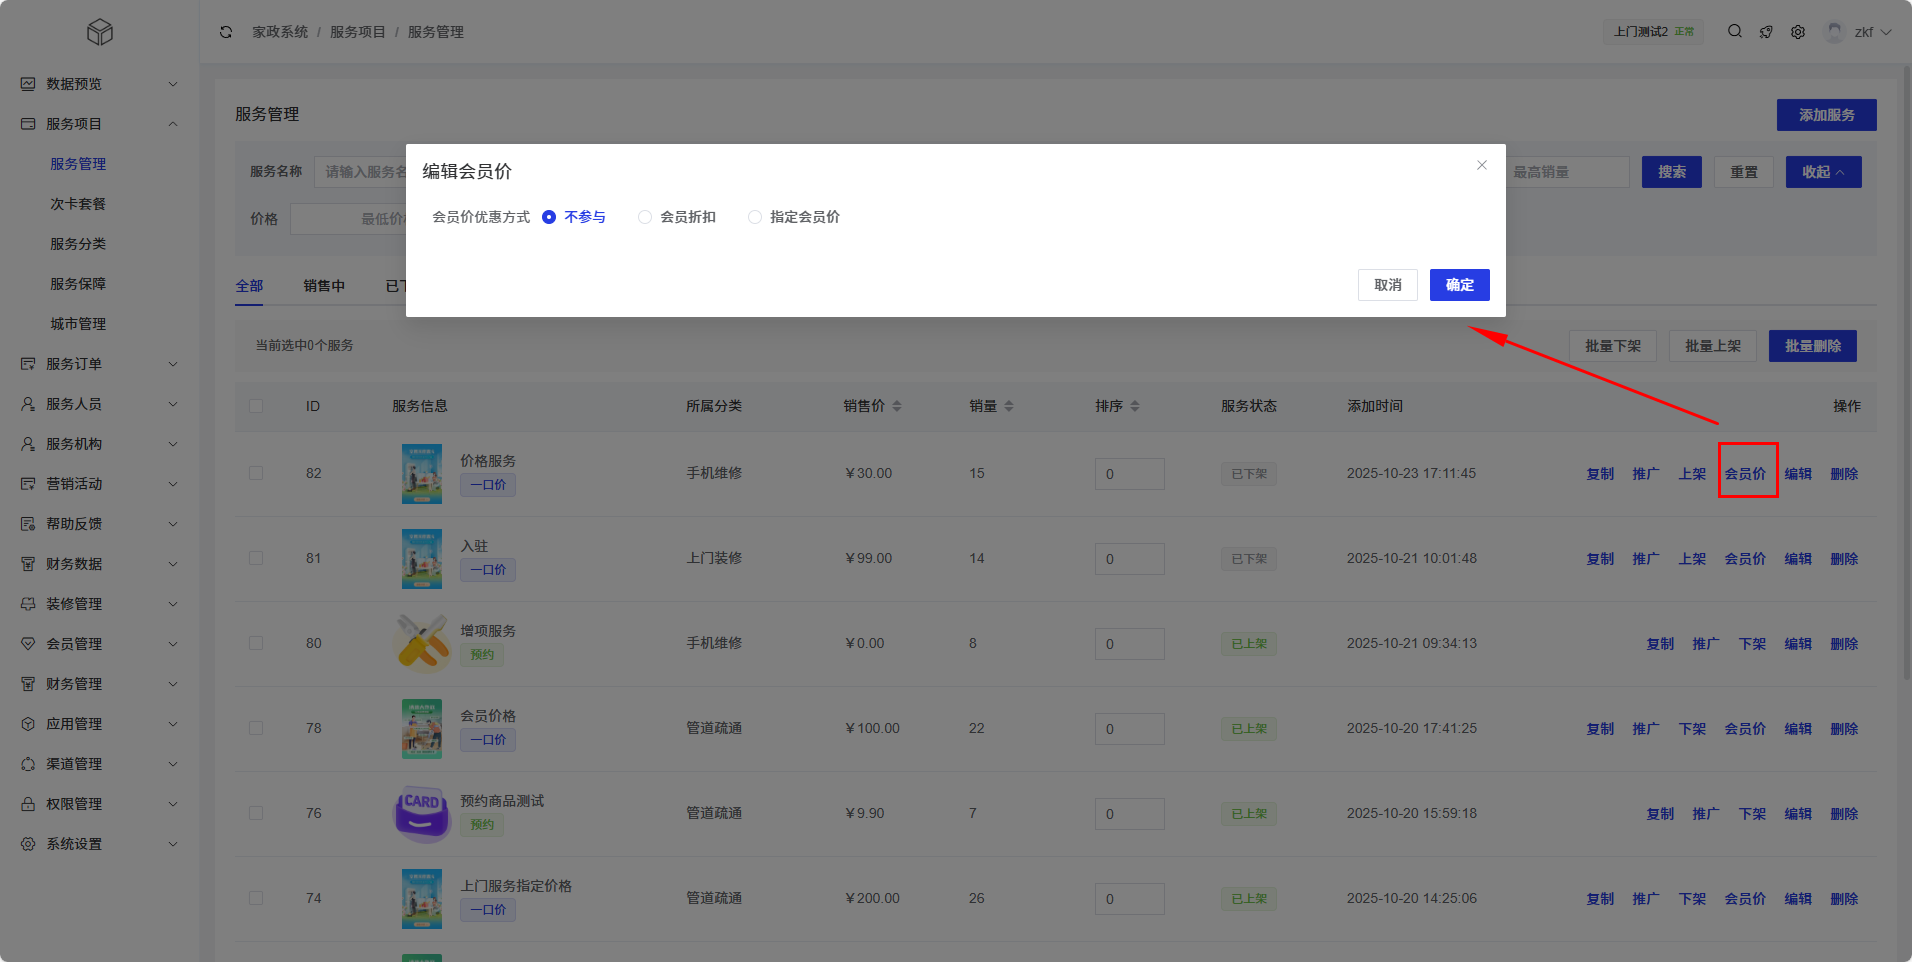
Task: Confirm with the 确定 button
Action: click(1459, 285)
